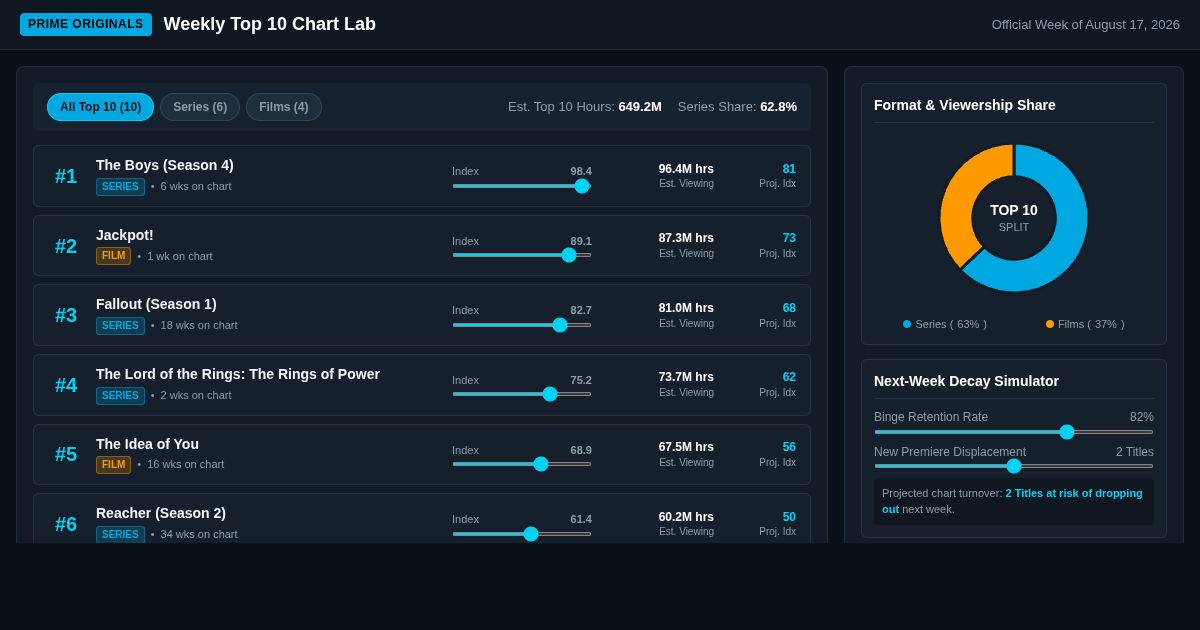The height and width of the screenshot is (630, 1200).
Task: Click the SERIES tag on Reacher
Action: 120,535
